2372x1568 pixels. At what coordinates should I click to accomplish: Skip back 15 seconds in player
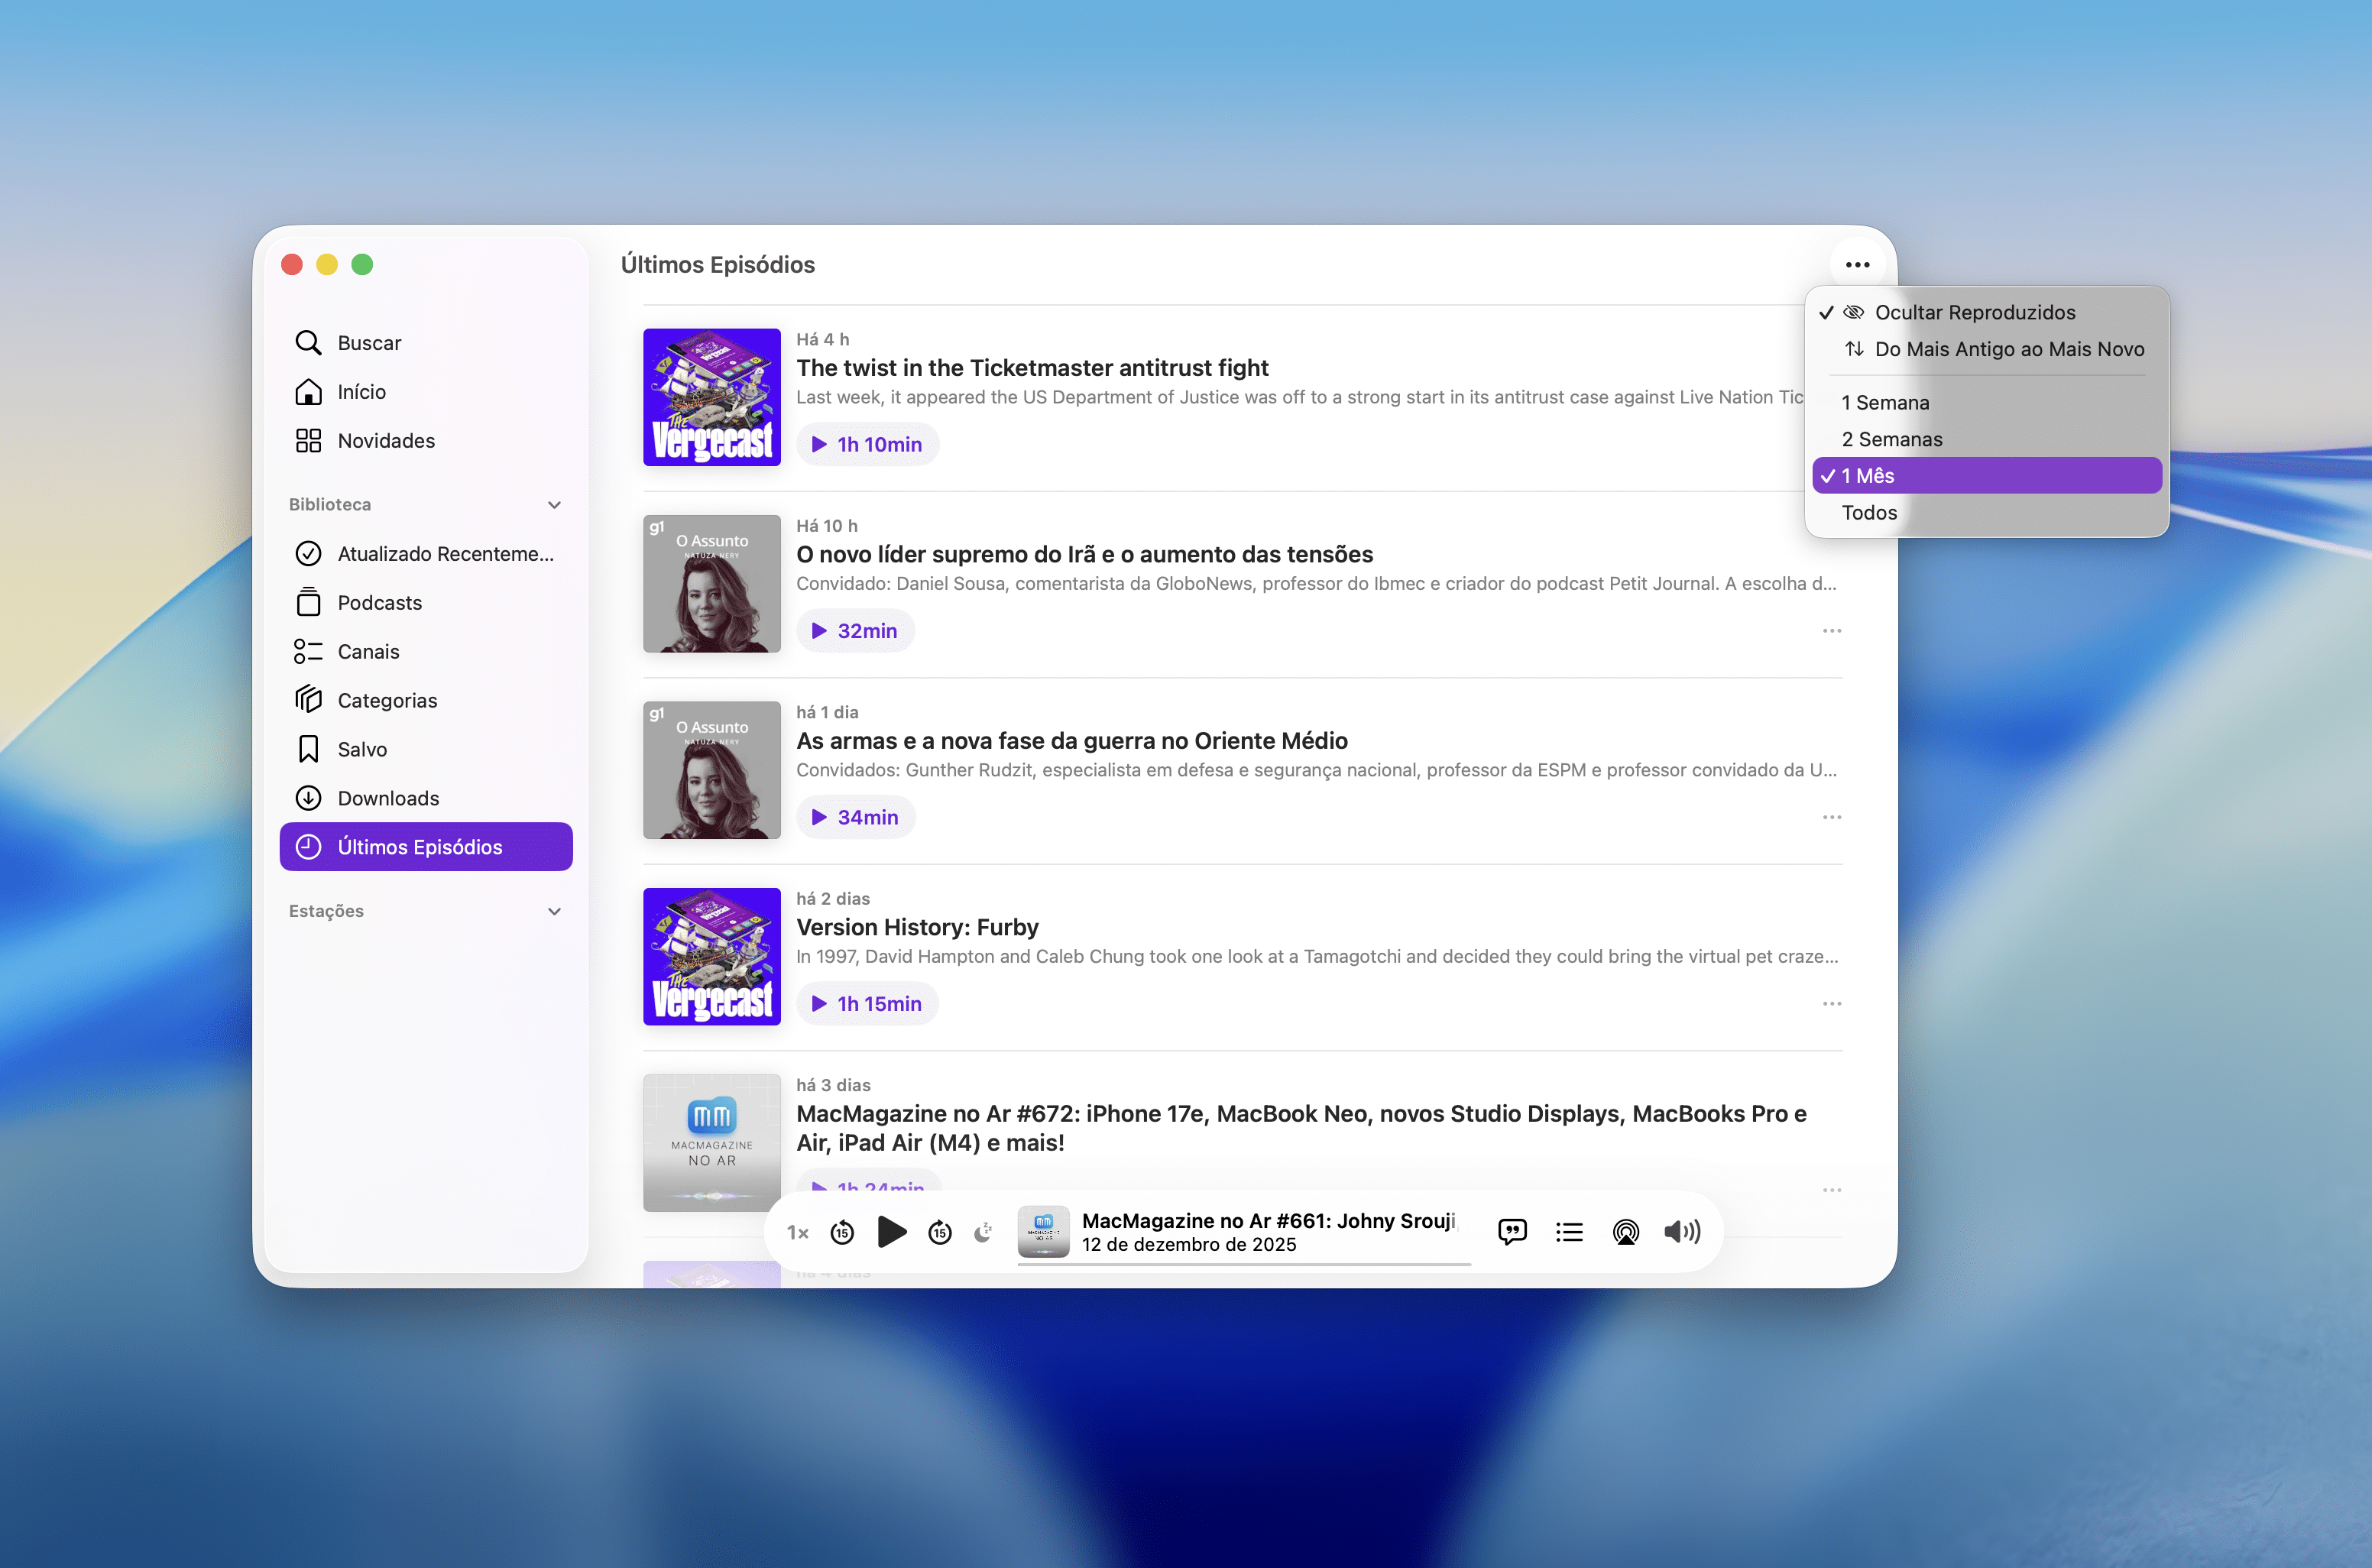(x=842, y=1232)
